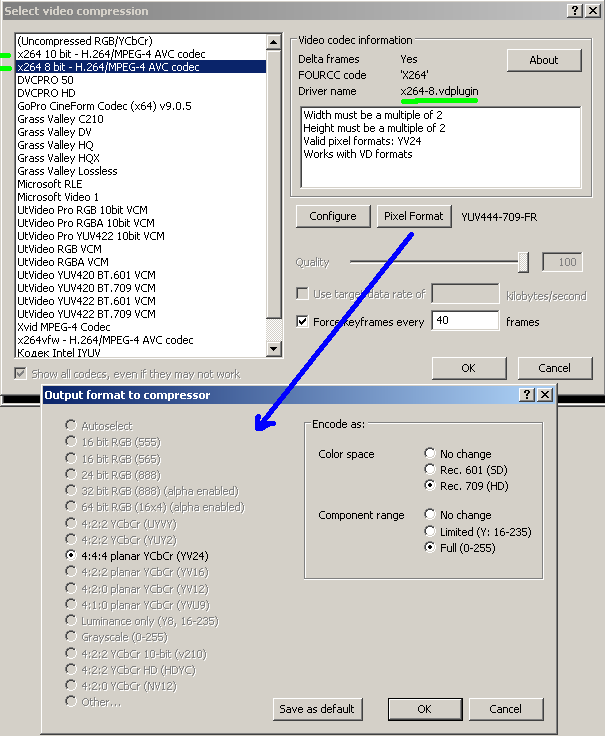Click the keyframes interval field showing 40

(x=465, y=321)
